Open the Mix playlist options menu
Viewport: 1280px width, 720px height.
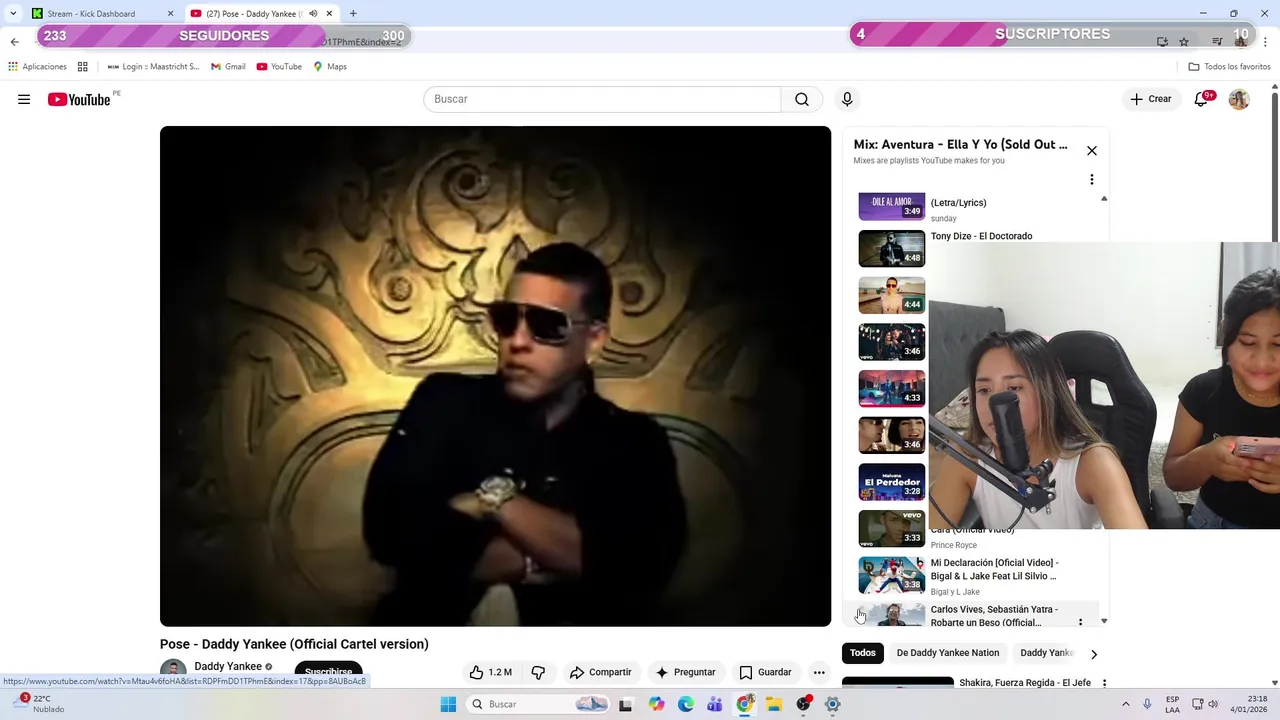(x=1092, y=180)
